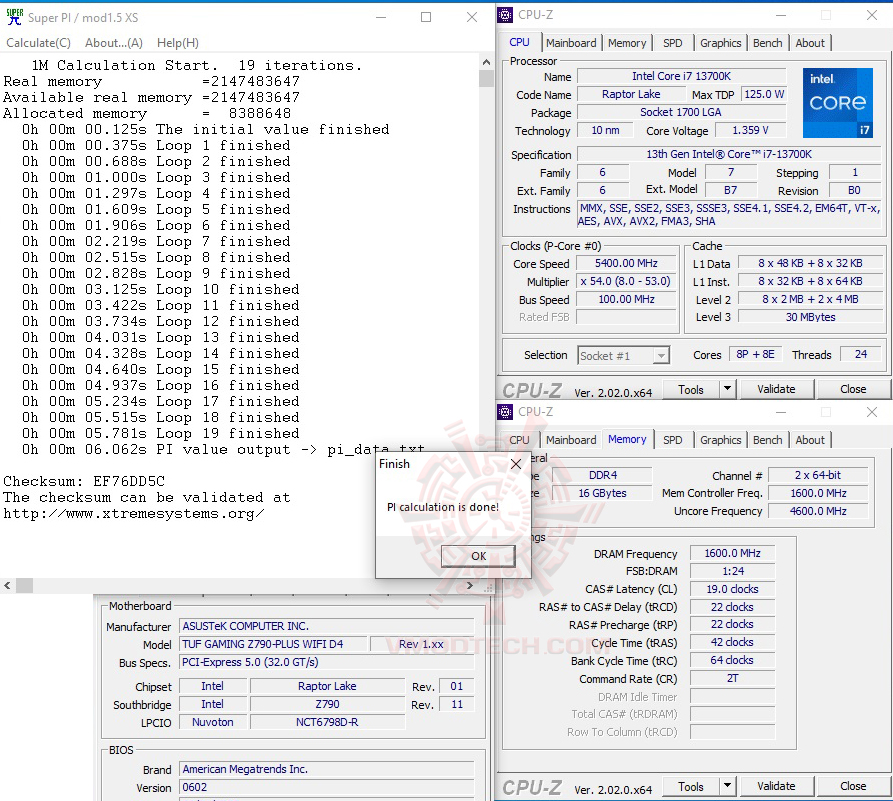Open the Tools dropdown in the lower CPU-Z window
The image size is (893, 801).
click(x=698, y=786)
